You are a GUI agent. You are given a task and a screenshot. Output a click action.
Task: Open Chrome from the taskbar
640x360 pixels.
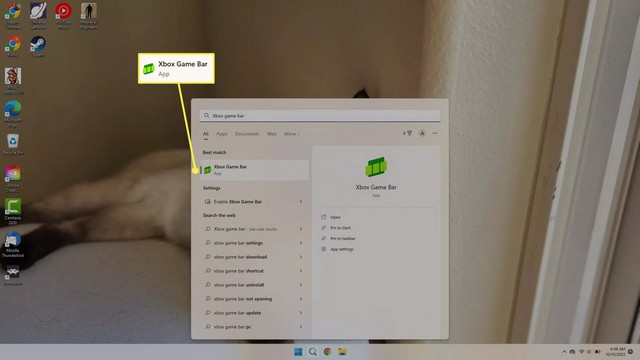click(327, 352)
